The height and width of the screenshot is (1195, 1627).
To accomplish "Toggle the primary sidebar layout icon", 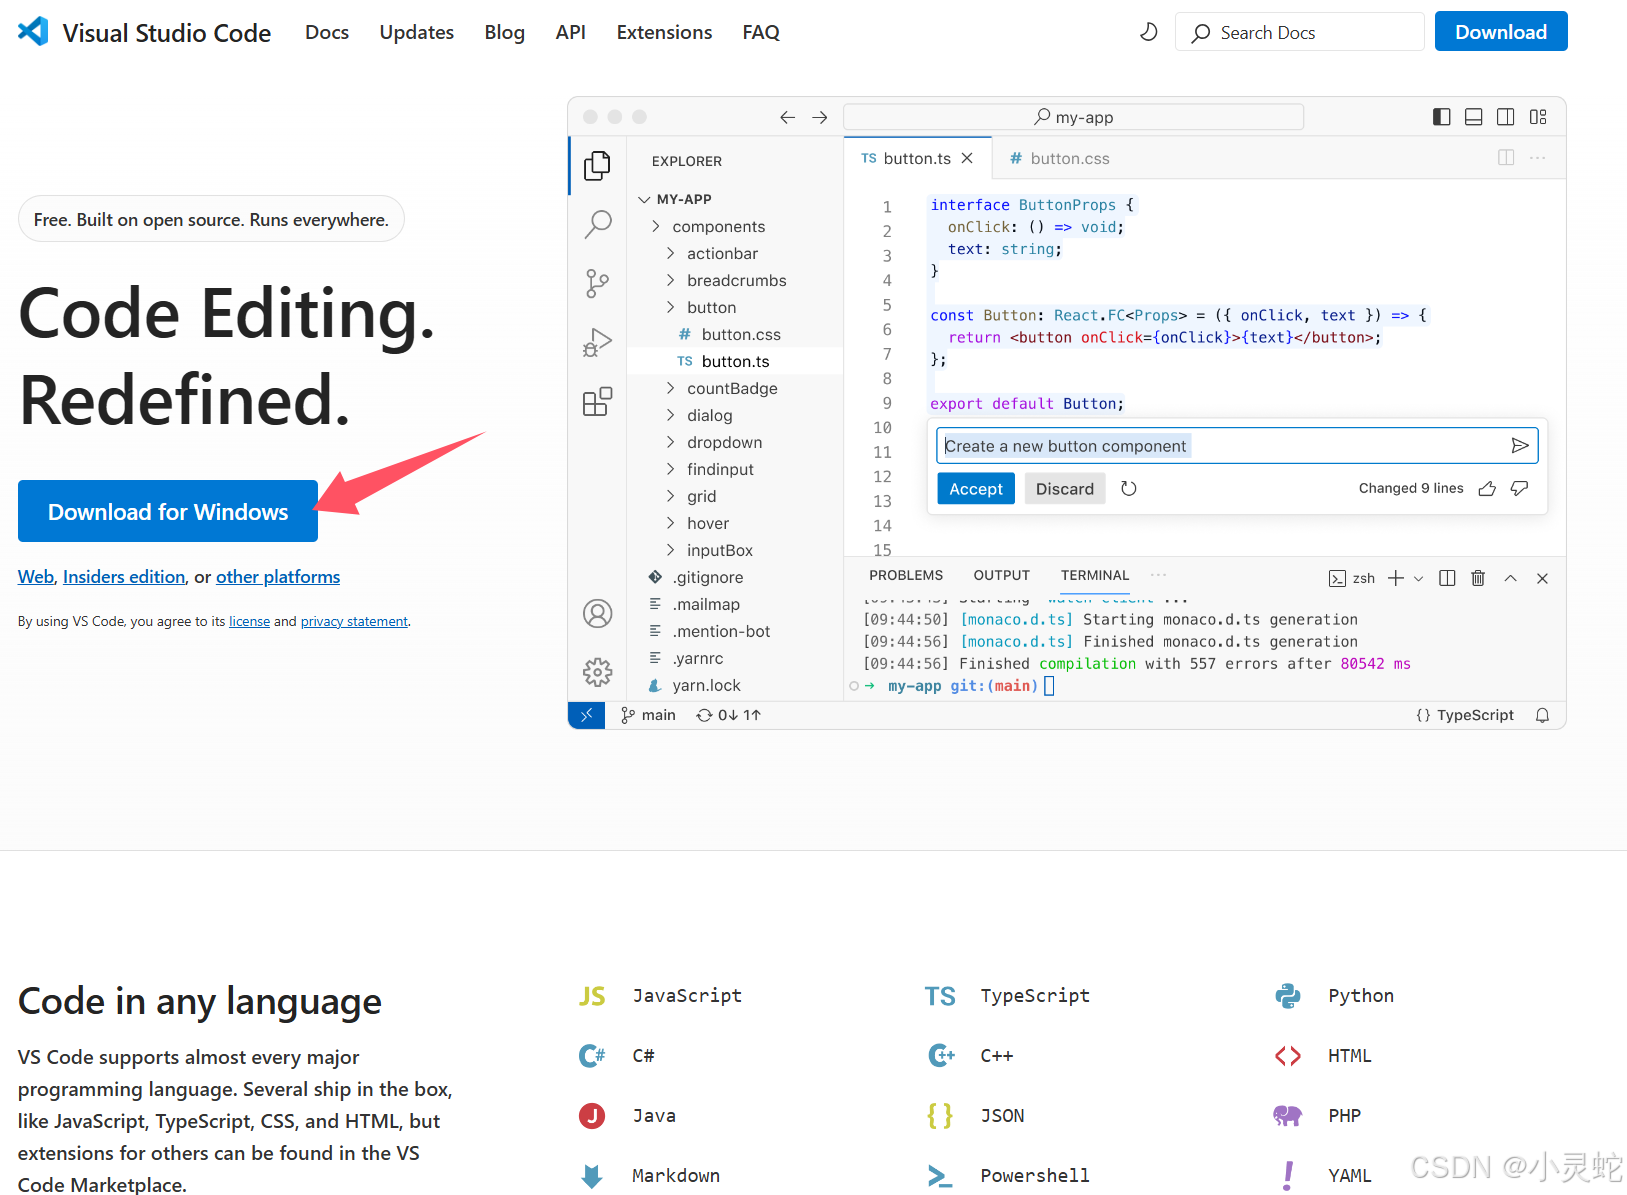I will 1441,117.
